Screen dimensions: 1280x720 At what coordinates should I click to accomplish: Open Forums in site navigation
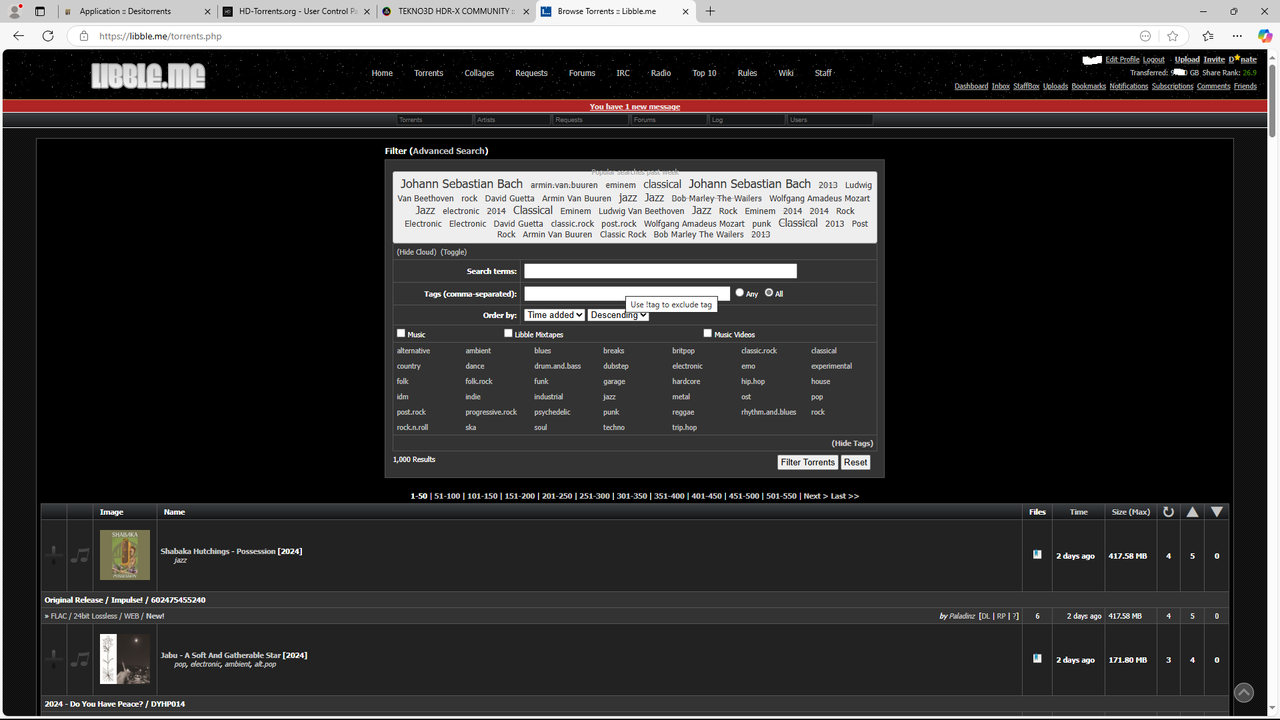tap(582, 73)
